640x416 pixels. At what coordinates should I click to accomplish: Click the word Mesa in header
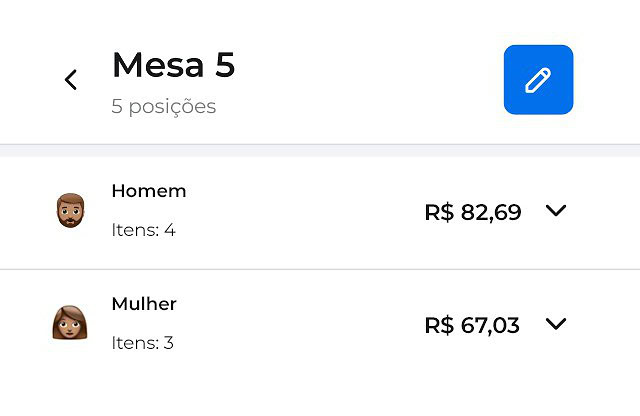pos(158,65)
